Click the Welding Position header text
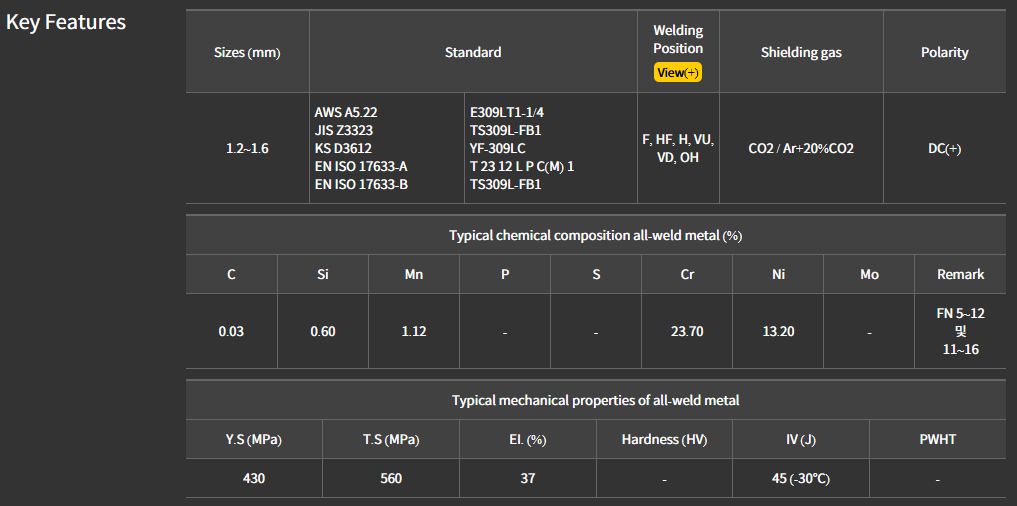1017x506 pixels. 678,40
